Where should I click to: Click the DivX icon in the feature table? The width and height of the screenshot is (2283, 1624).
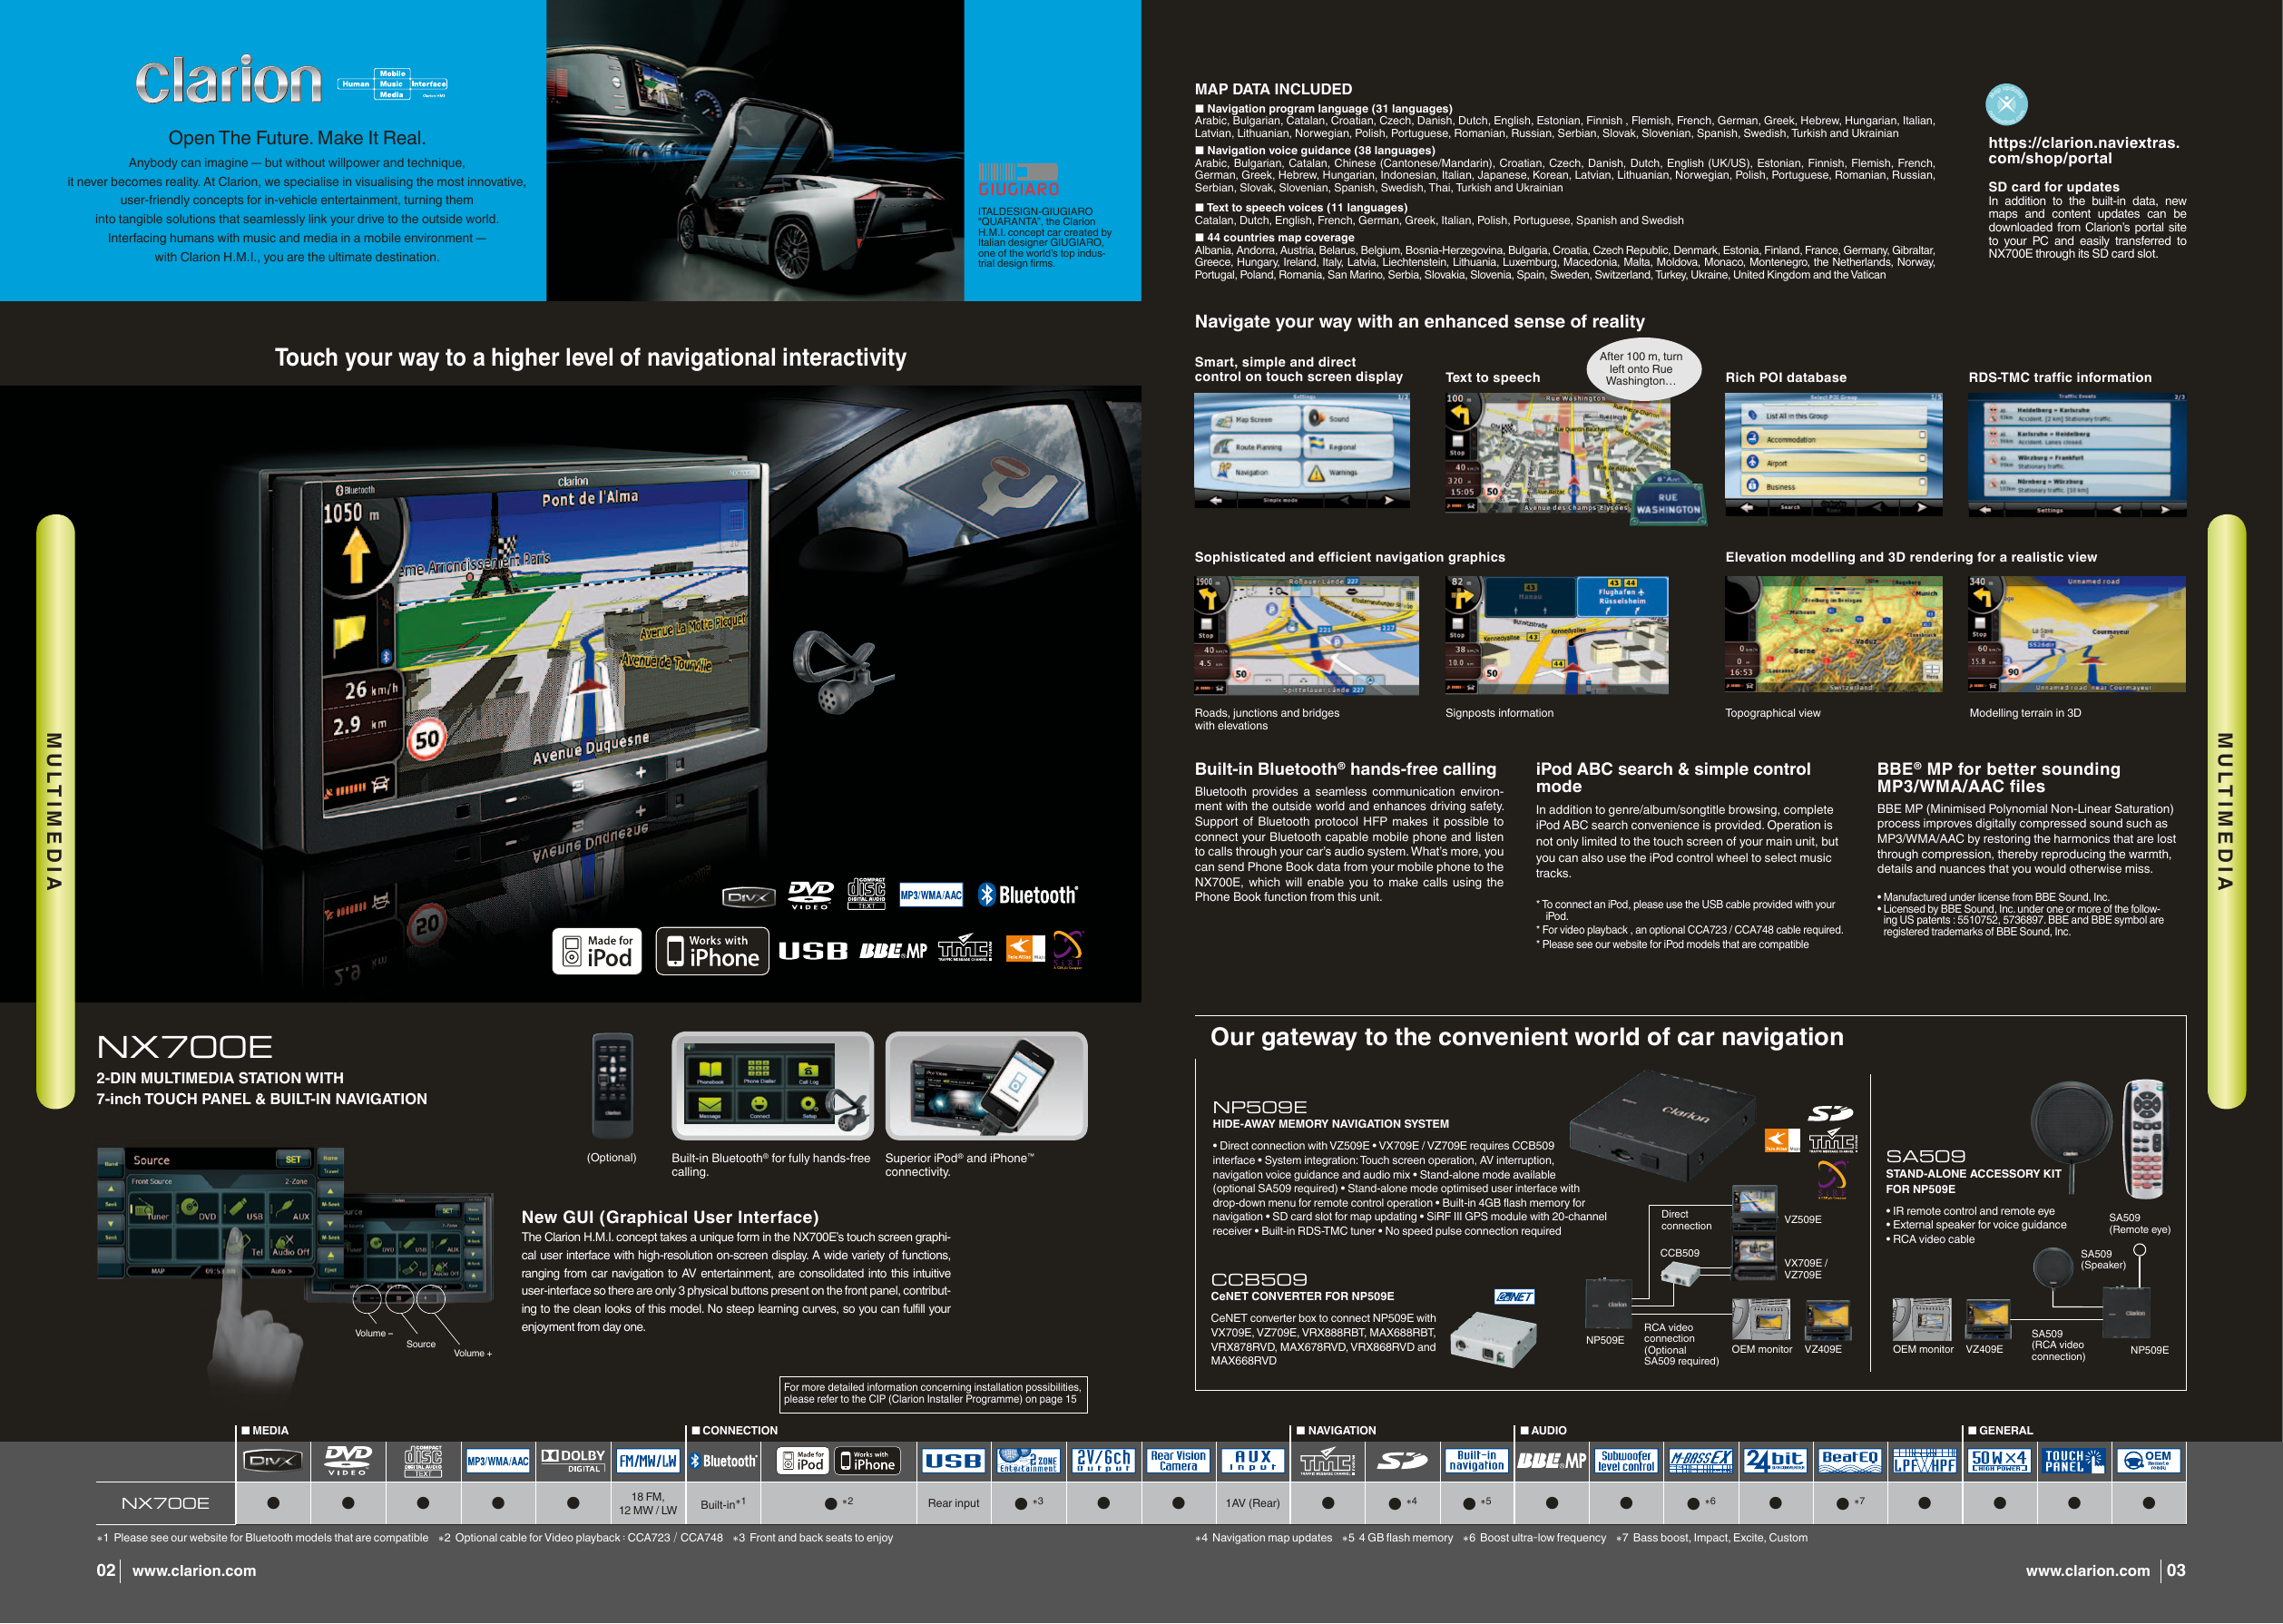pyautogui.click(x=273, y=1461)
